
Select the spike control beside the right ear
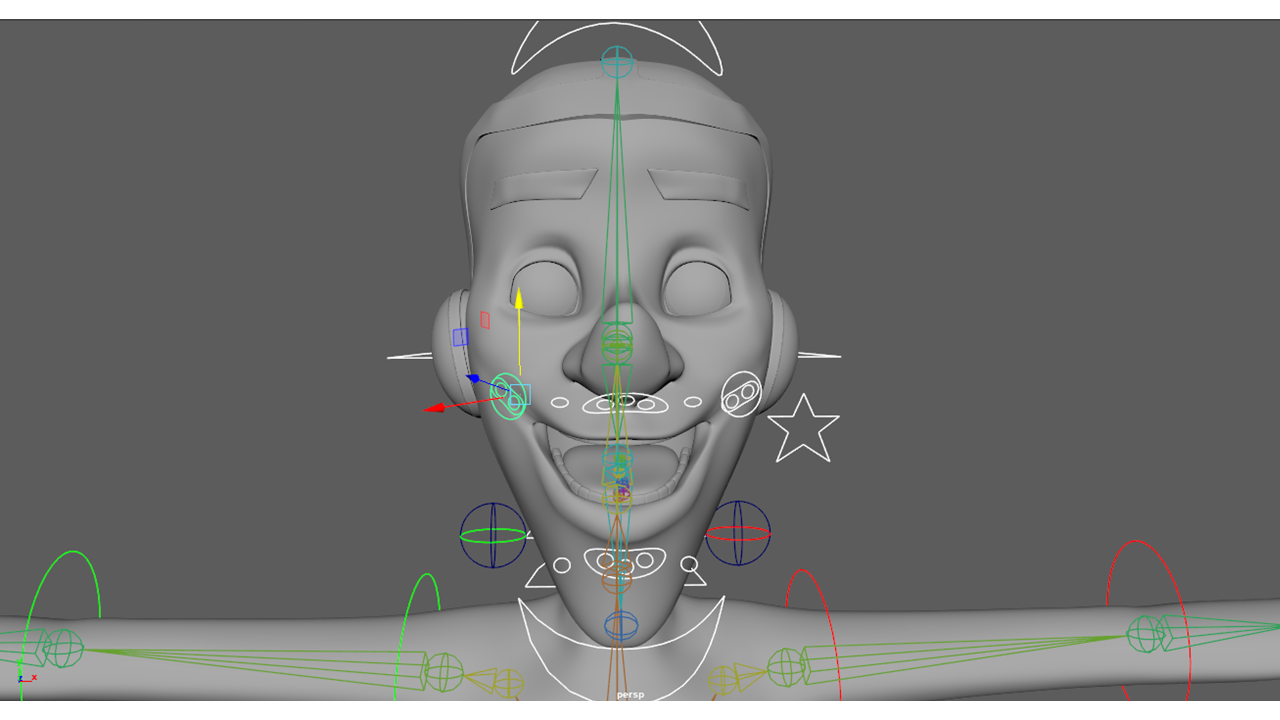coord(819,355)
